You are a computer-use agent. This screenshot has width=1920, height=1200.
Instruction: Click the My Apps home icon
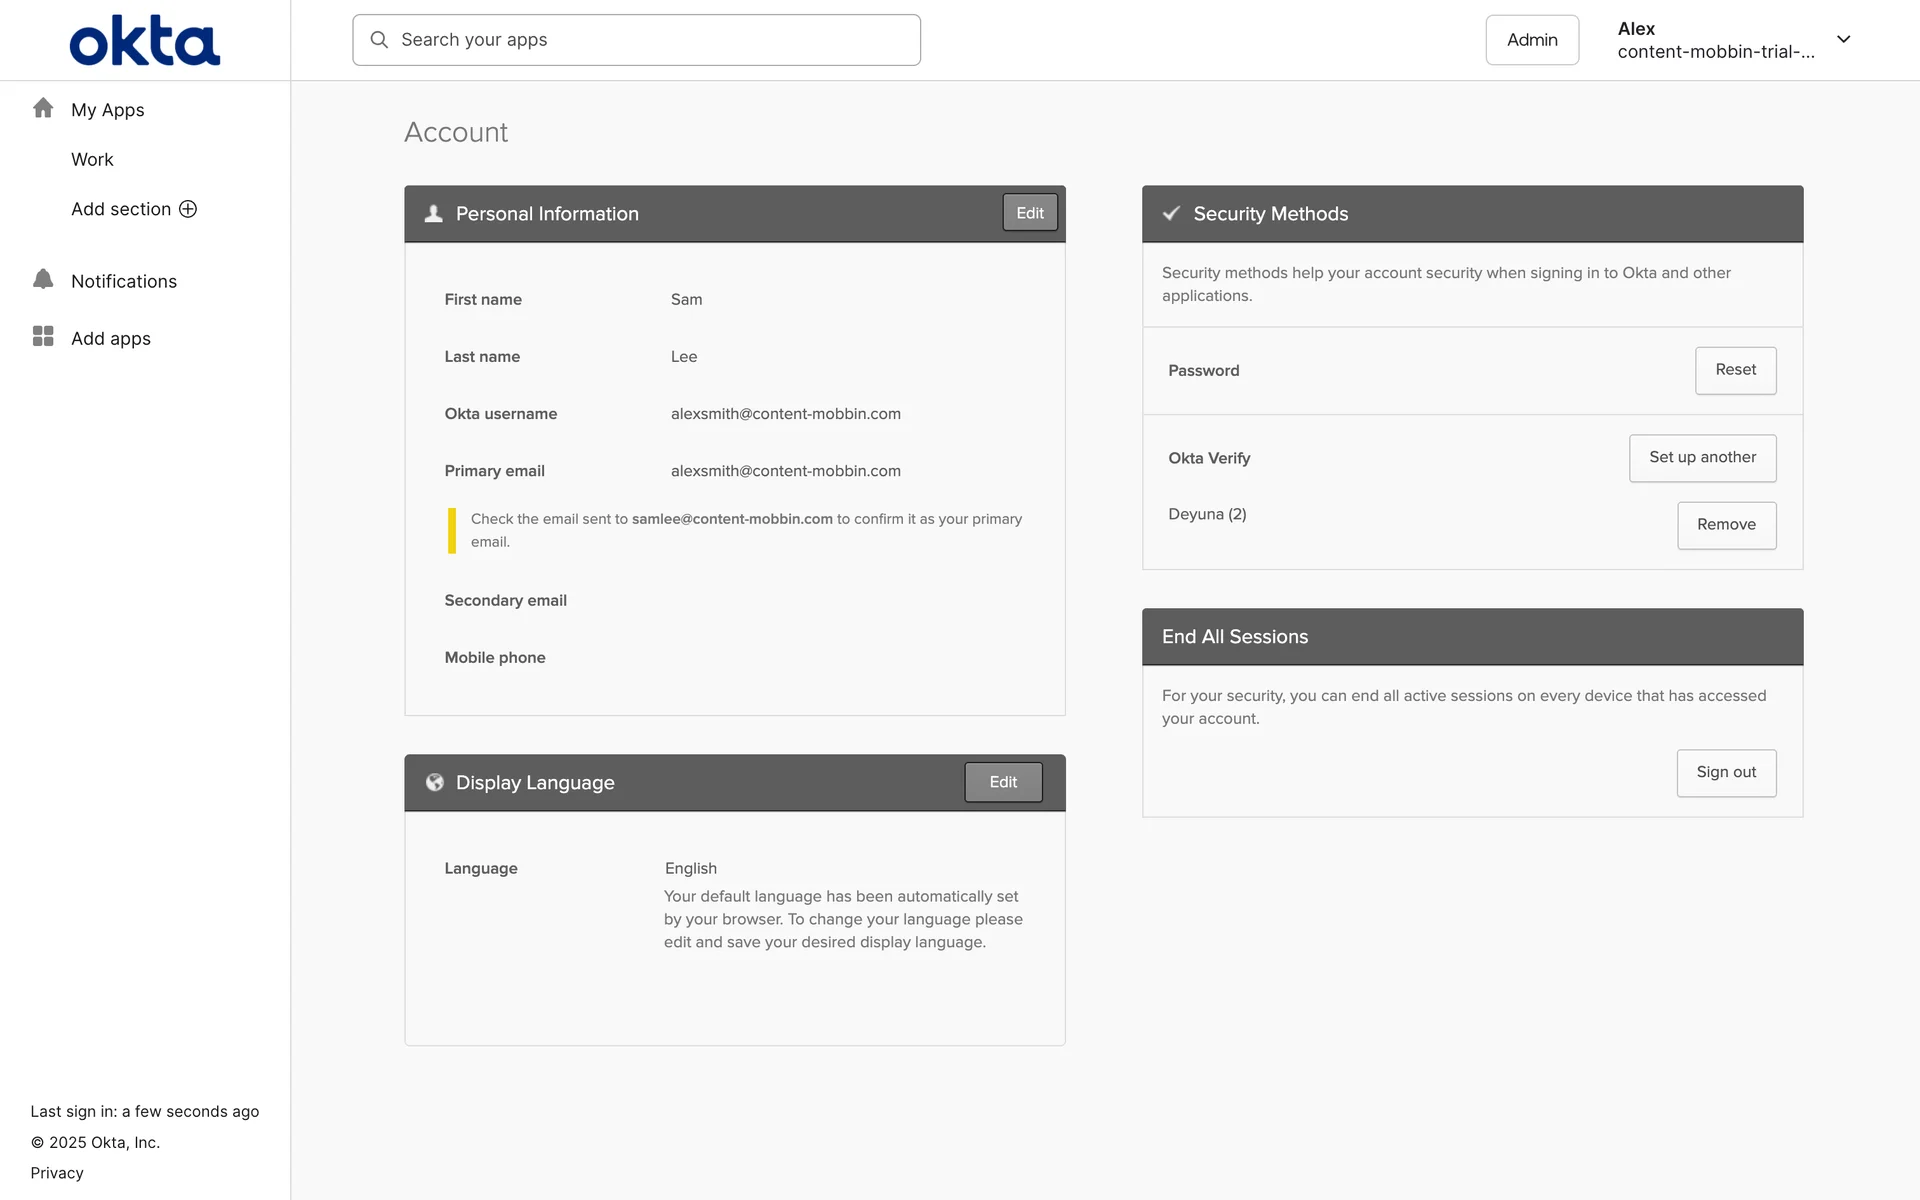(43, 108)
